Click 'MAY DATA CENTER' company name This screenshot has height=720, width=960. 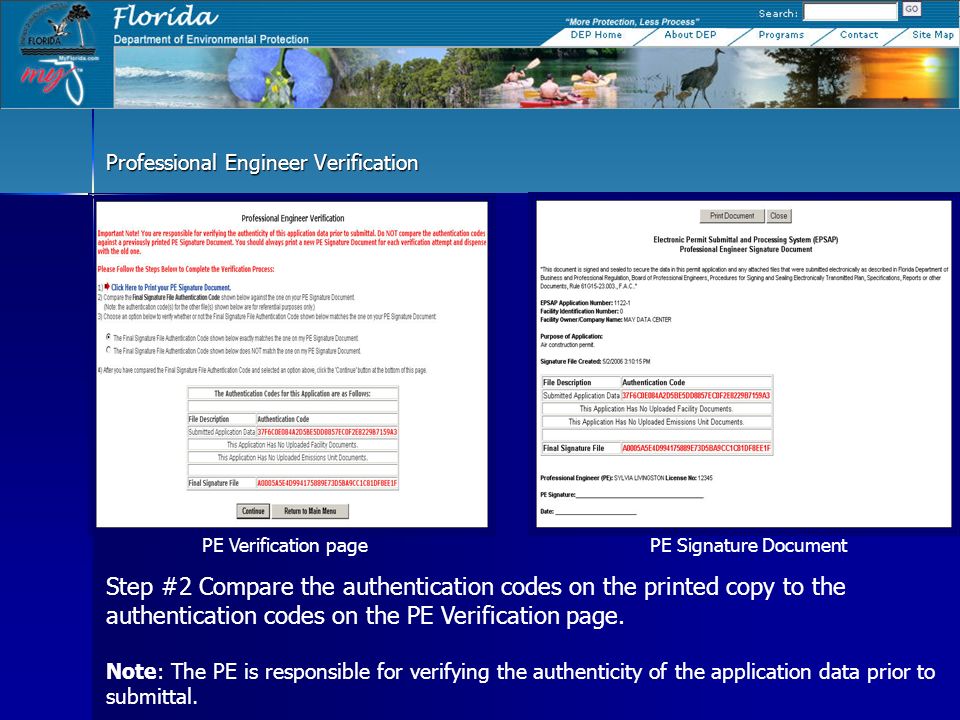tap(647, 319)
